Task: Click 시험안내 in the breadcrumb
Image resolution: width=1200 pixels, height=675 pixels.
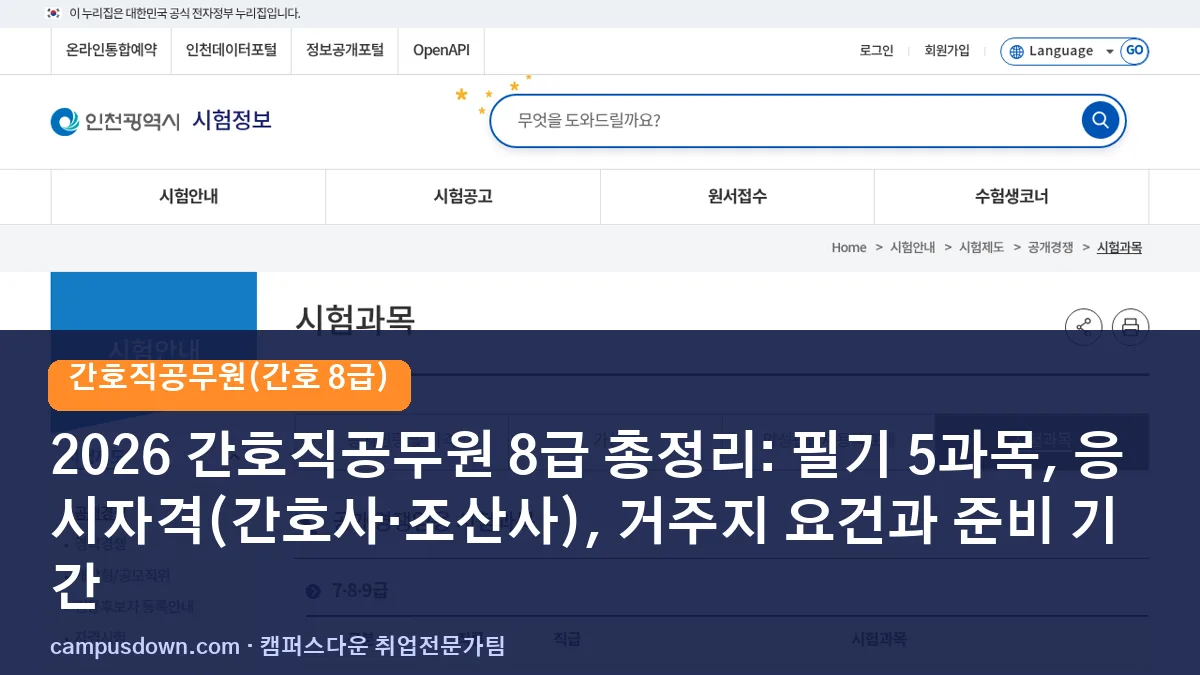Action: tap(912, 248)
